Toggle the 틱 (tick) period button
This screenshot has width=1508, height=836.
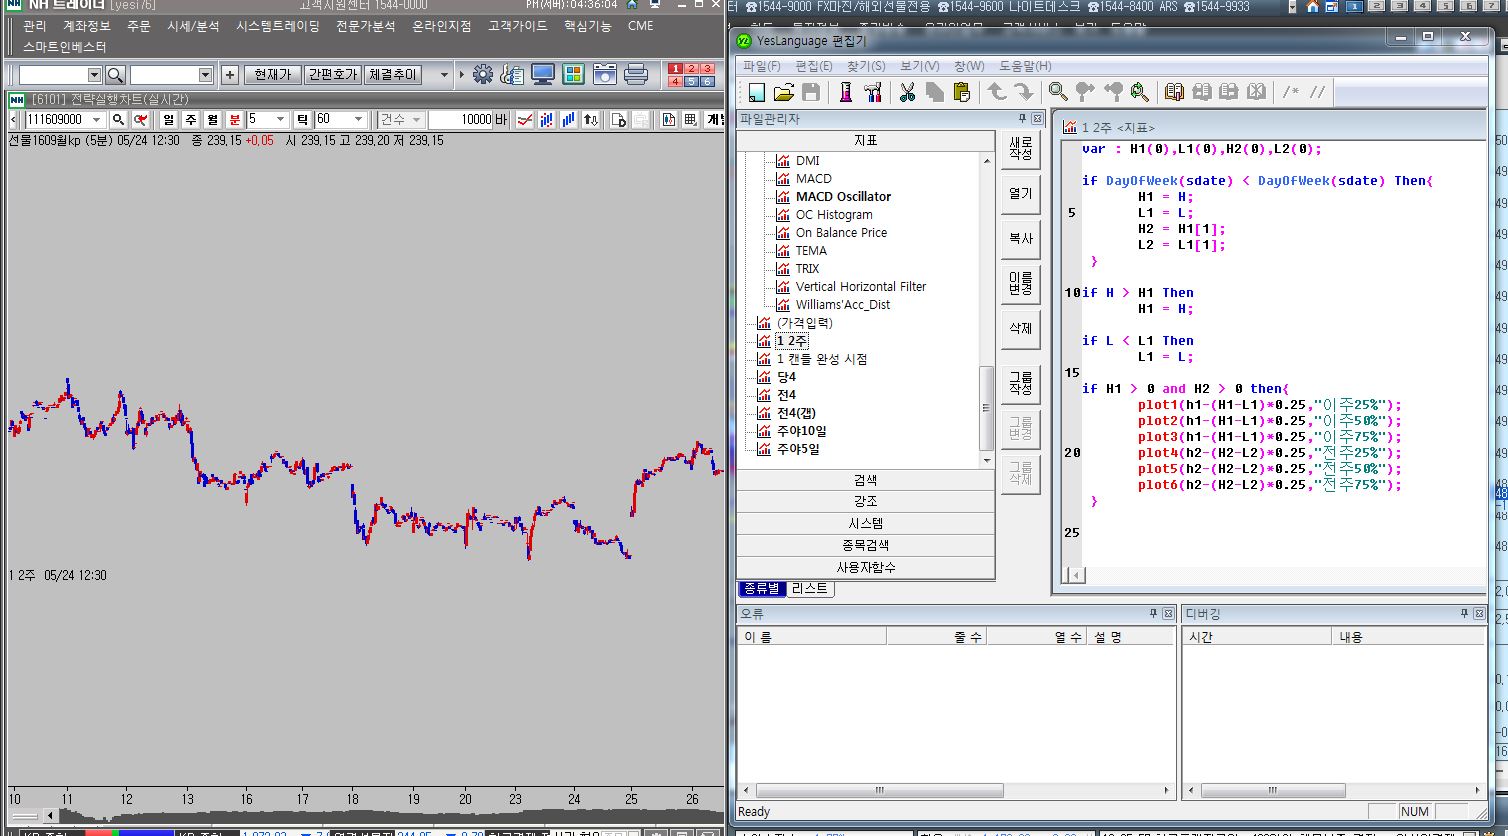tap(302, 119)
